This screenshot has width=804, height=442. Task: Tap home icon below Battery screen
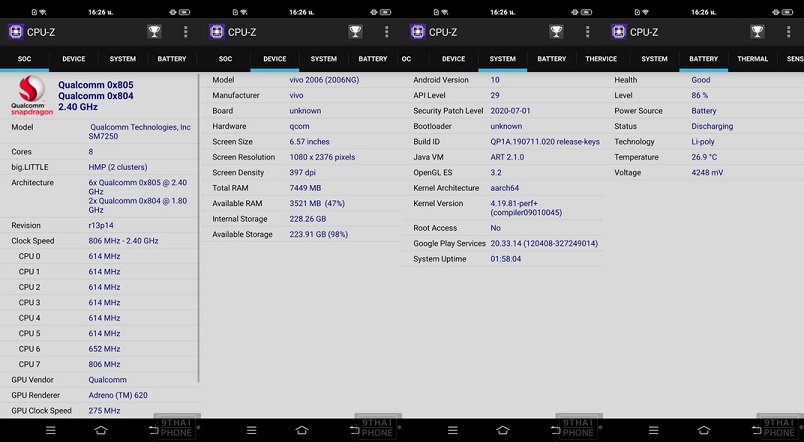704,430
